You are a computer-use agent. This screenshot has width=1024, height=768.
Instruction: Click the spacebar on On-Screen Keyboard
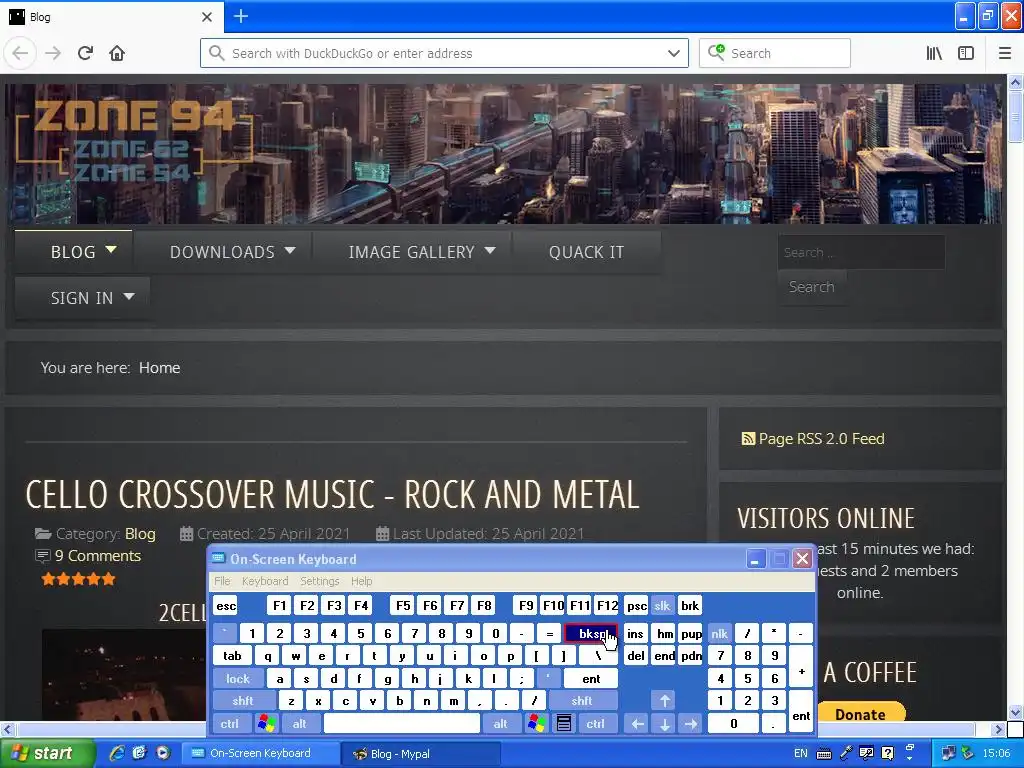(x=402, y=724)
